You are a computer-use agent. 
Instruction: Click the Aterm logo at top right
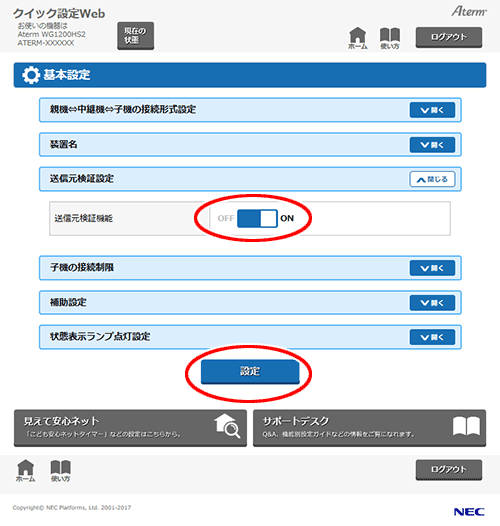point(468,11)
